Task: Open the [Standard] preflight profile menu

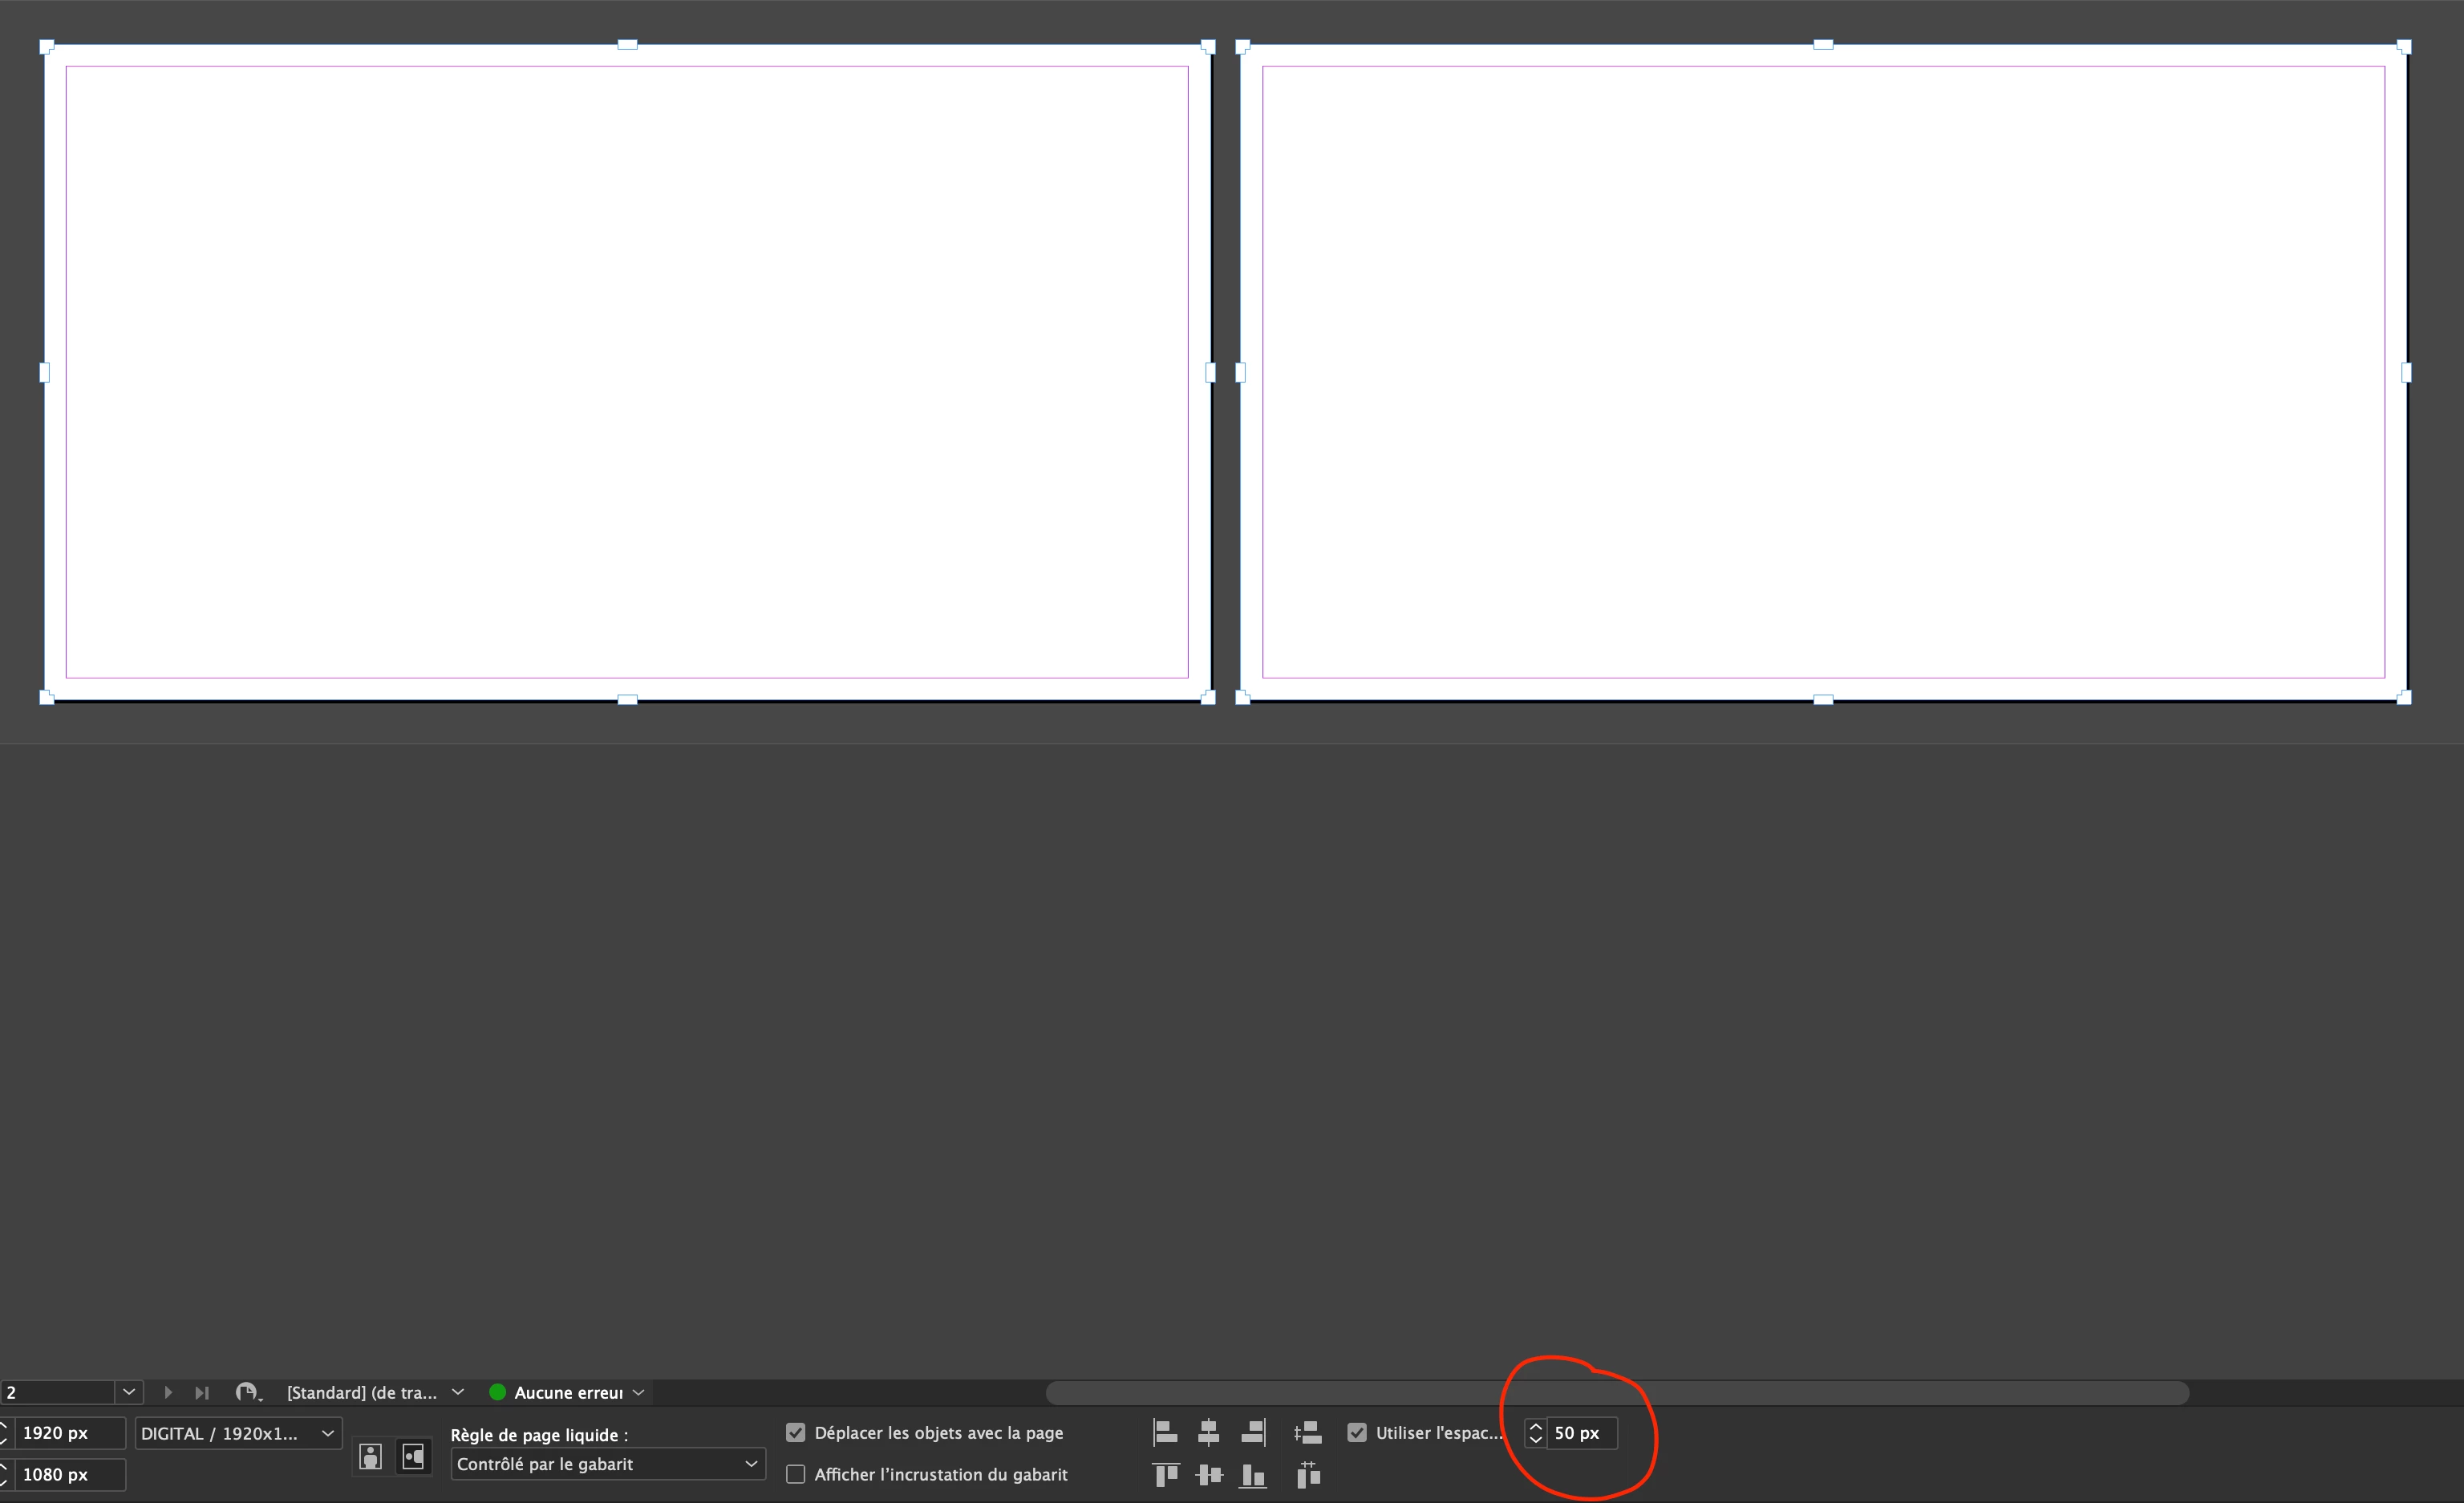Action: pyautogui.click(x=458, y=1392)
